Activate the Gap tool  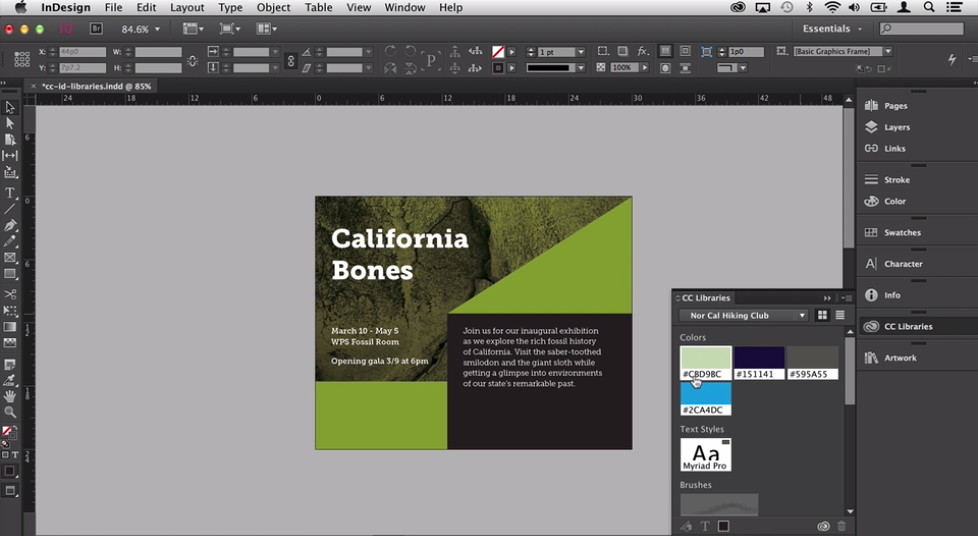[x=10, y=155]
